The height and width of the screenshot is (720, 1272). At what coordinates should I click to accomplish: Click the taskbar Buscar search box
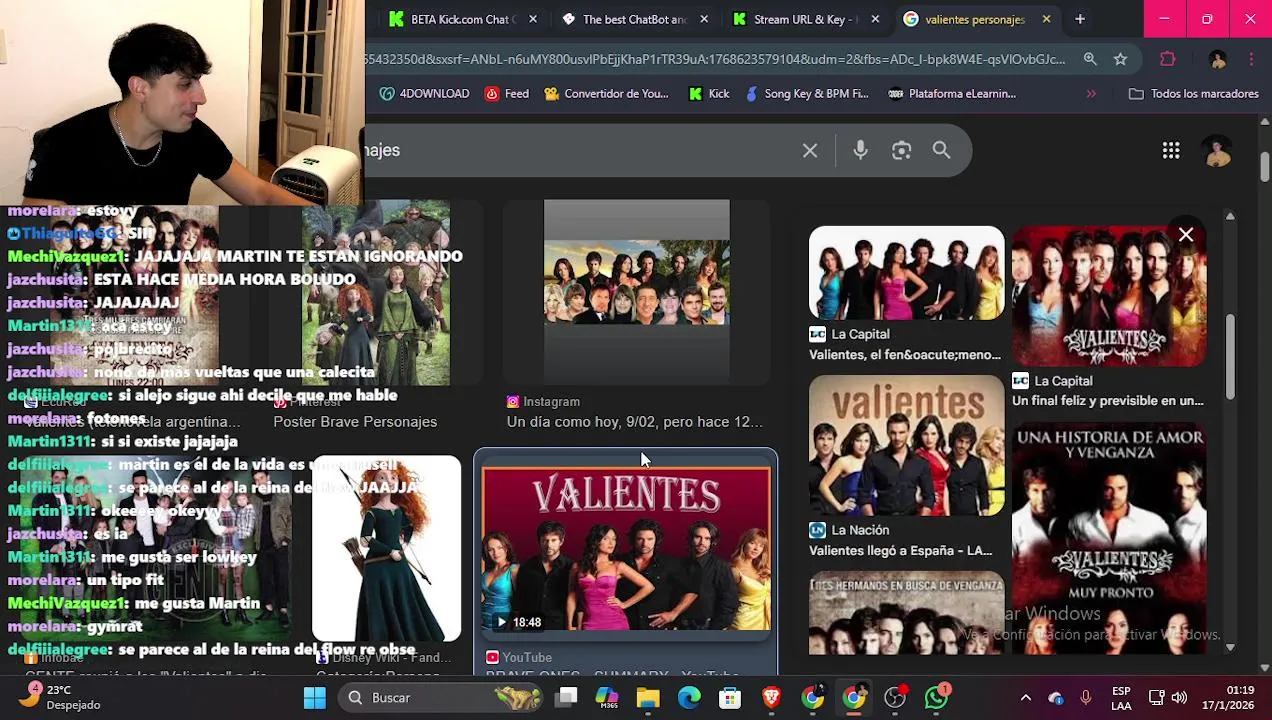click(442, 698)
